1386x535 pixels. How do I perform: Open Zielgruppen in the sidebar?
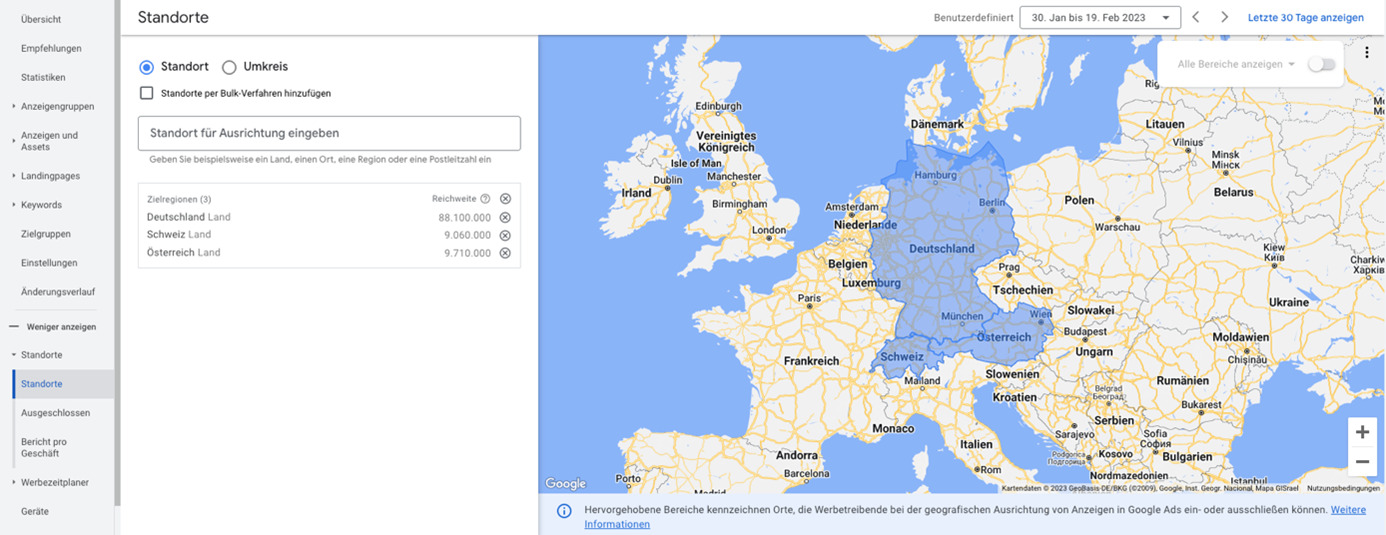point(46,234)
